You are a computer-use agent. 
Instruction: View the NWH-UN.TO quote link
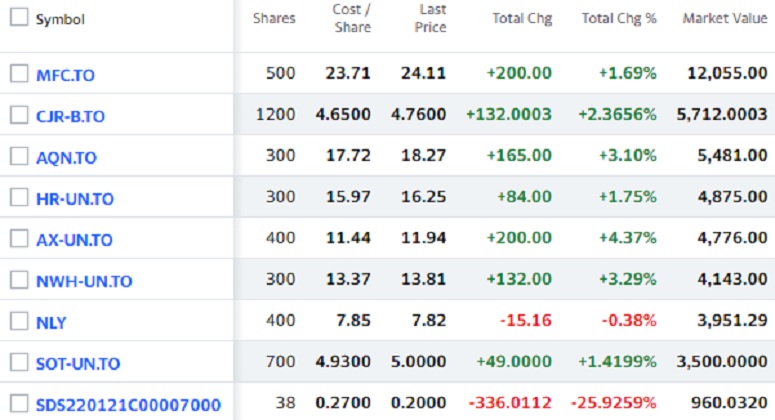point(84,281)
